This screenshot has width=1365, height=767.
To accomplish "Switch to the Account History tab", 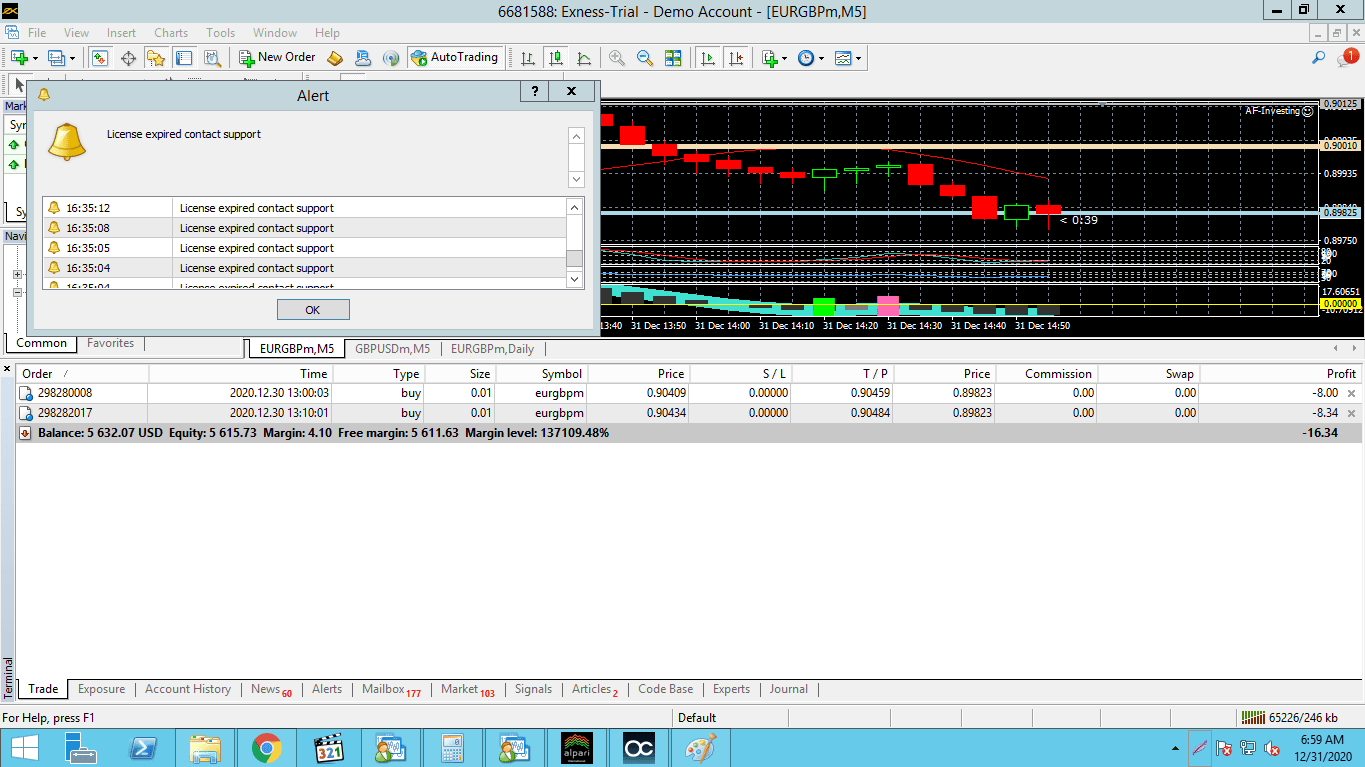I will click(x=187, y=689).
